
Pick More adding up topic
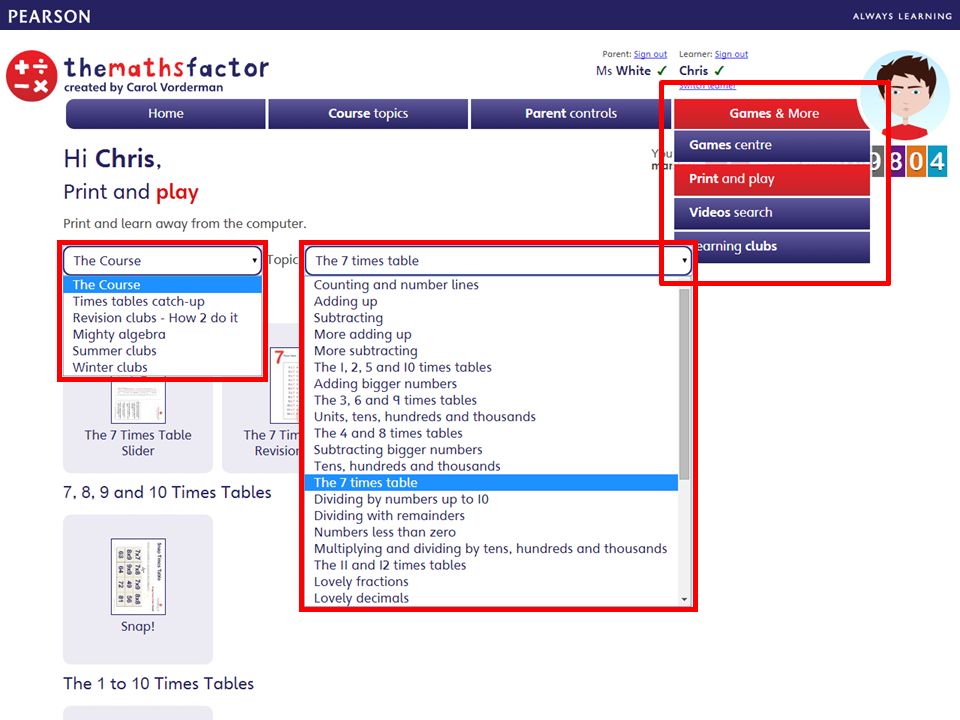click(x=492, y=334)
